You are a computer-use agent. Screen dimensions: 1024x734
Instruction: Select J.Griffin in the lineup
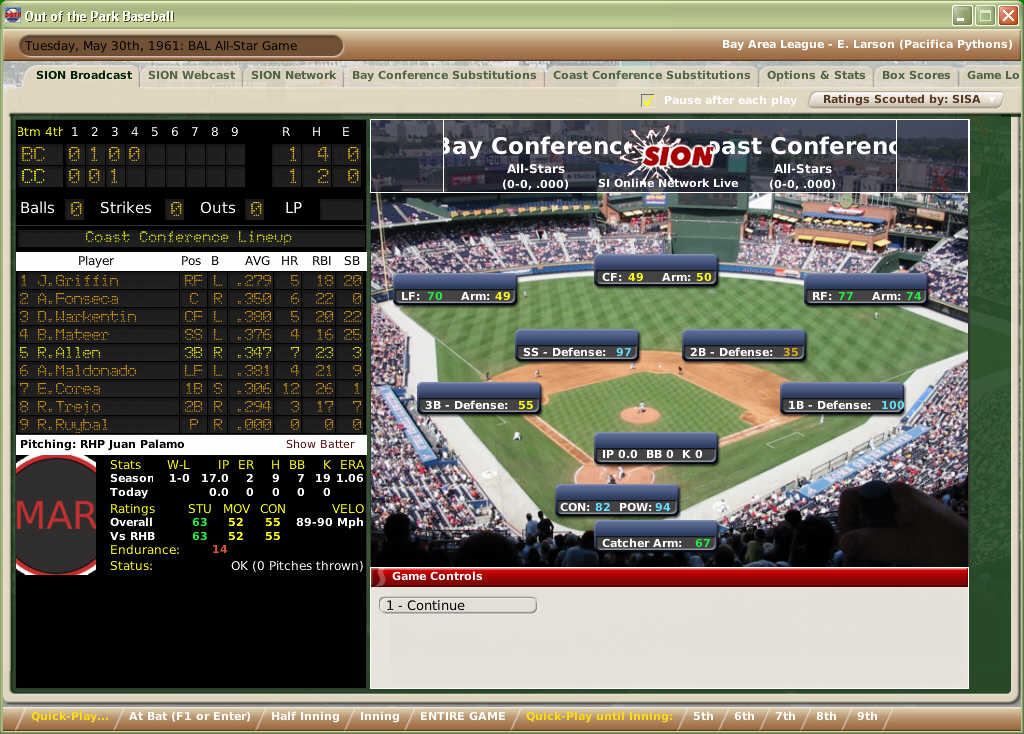[x=191, y=281]
